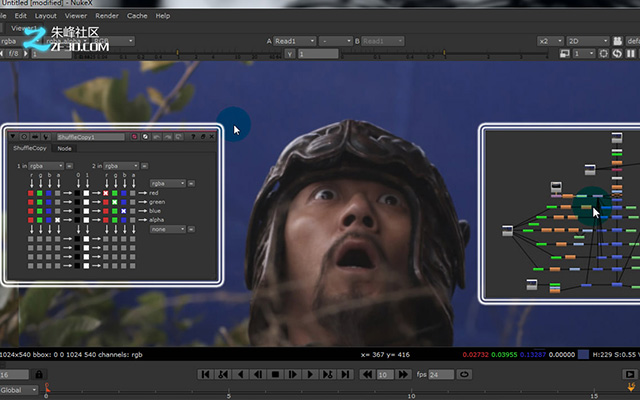This screenshot has width=640, height=400.
Task: Open the Render menu
Action: (107, 16)
